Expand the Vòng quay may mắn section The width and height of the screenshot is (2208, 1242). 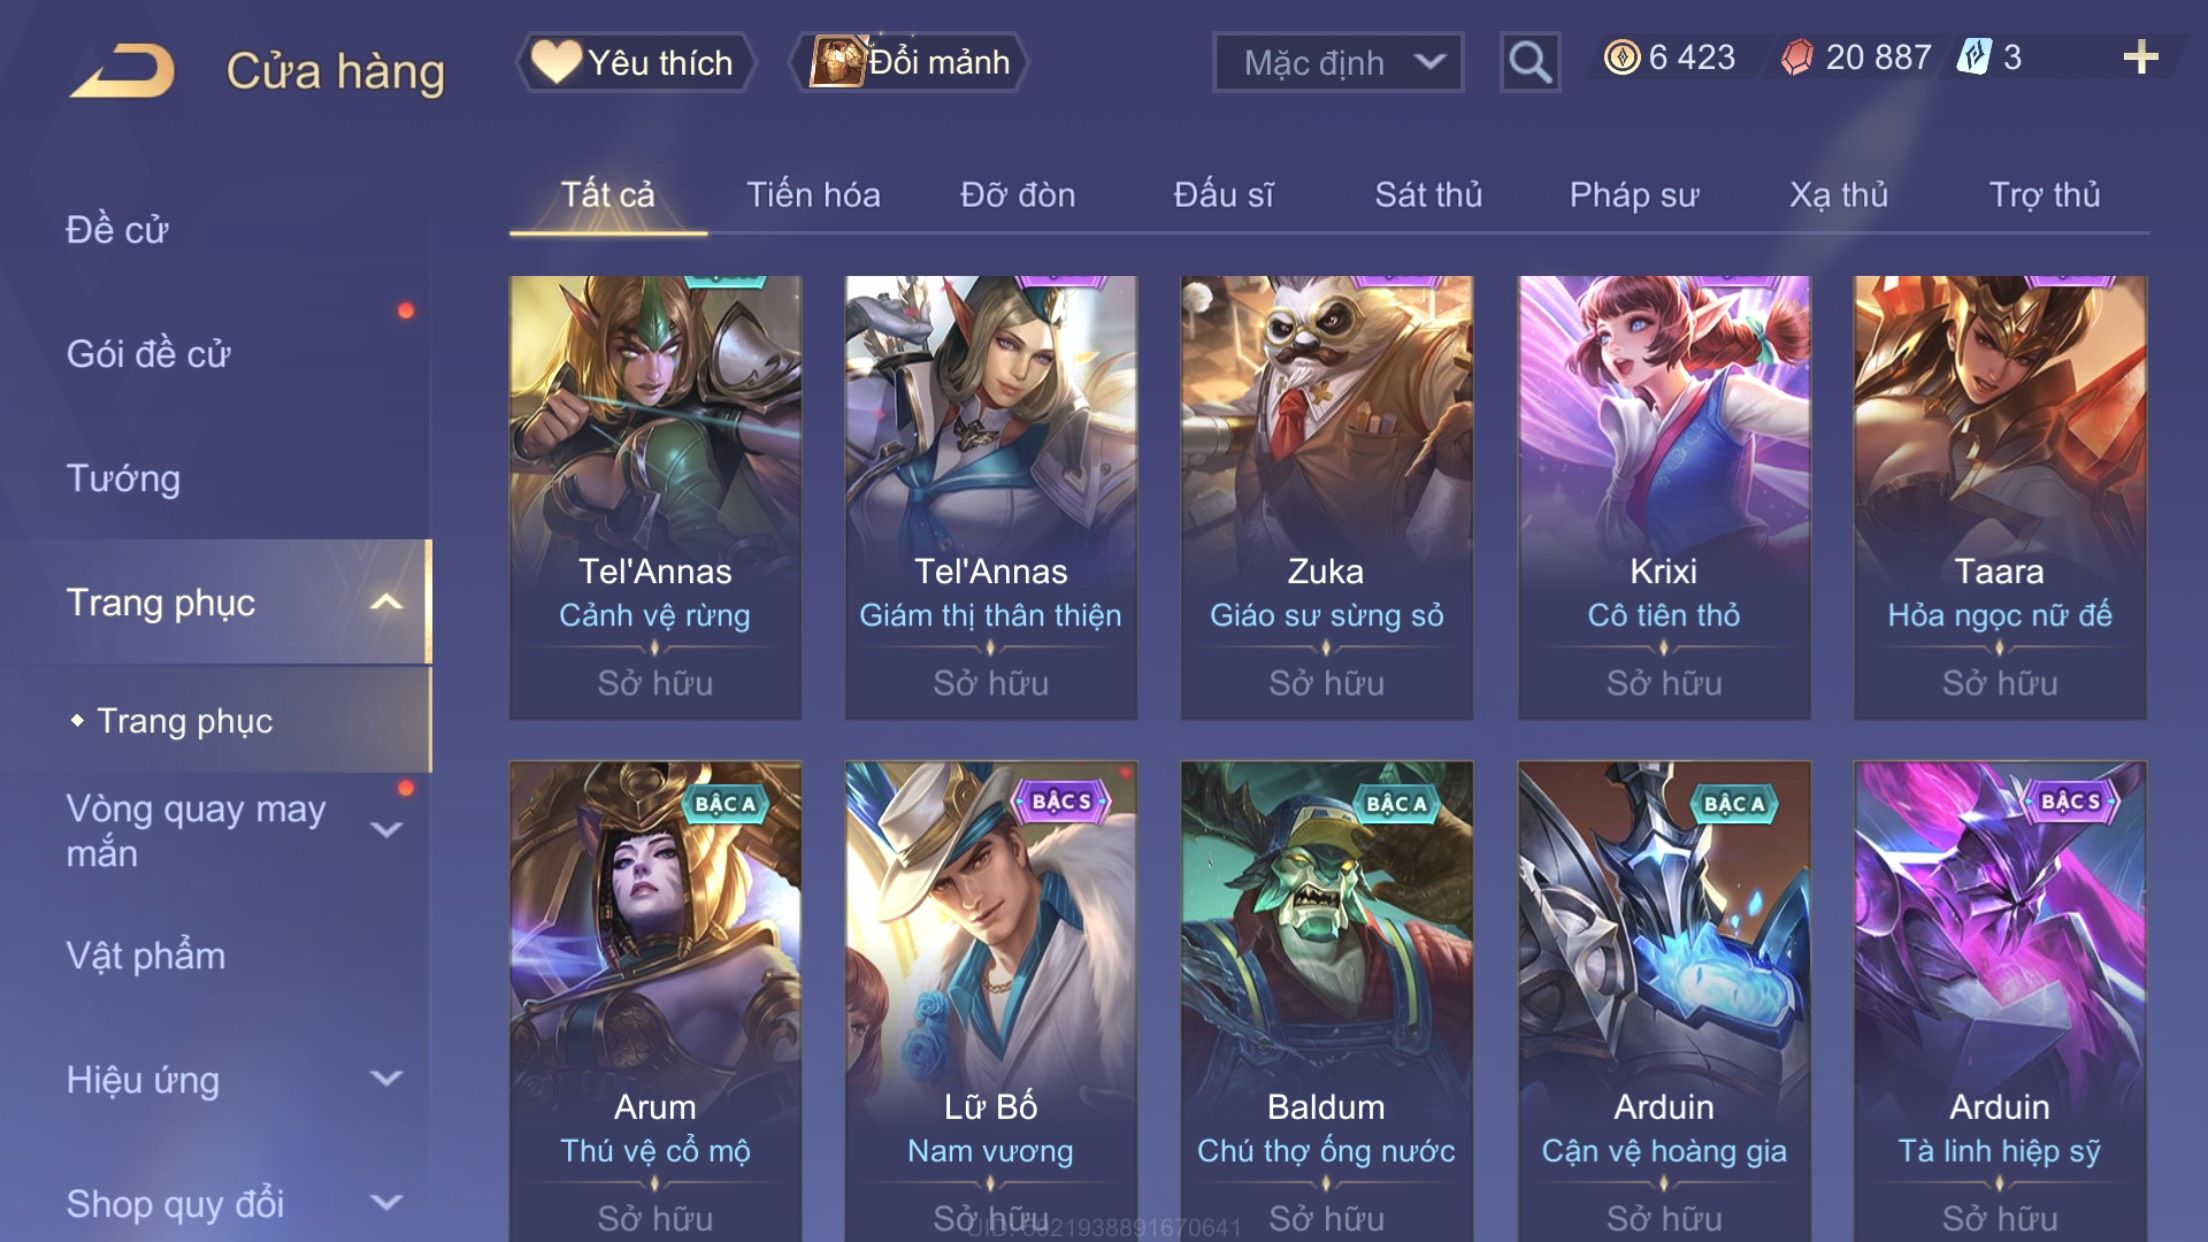(386, 830)
